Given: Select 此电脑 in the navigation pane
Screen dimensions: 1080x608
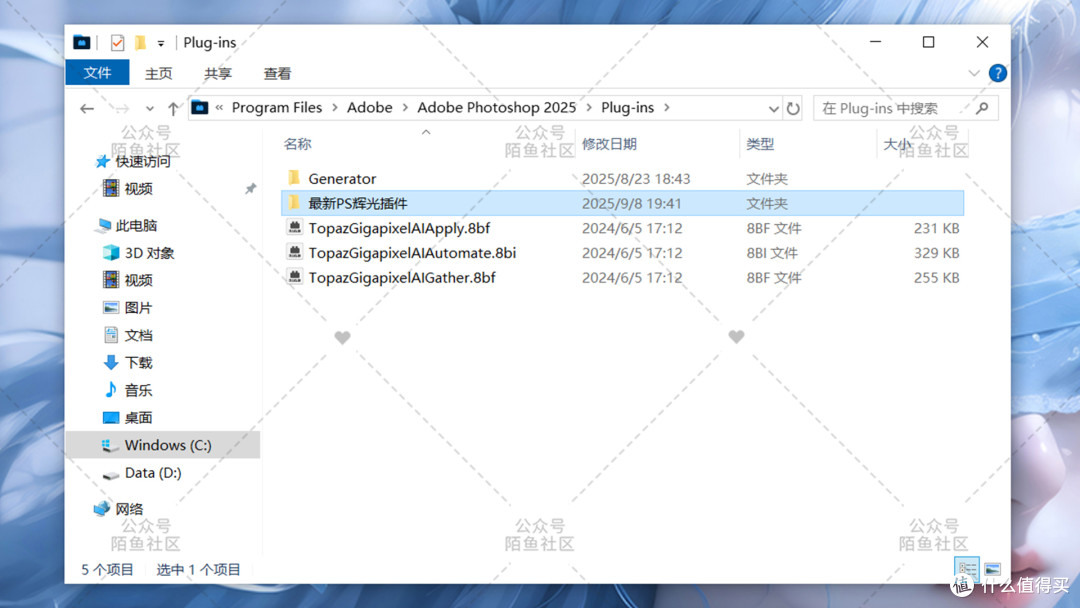Looking at the screenshot, I should 136,225.
